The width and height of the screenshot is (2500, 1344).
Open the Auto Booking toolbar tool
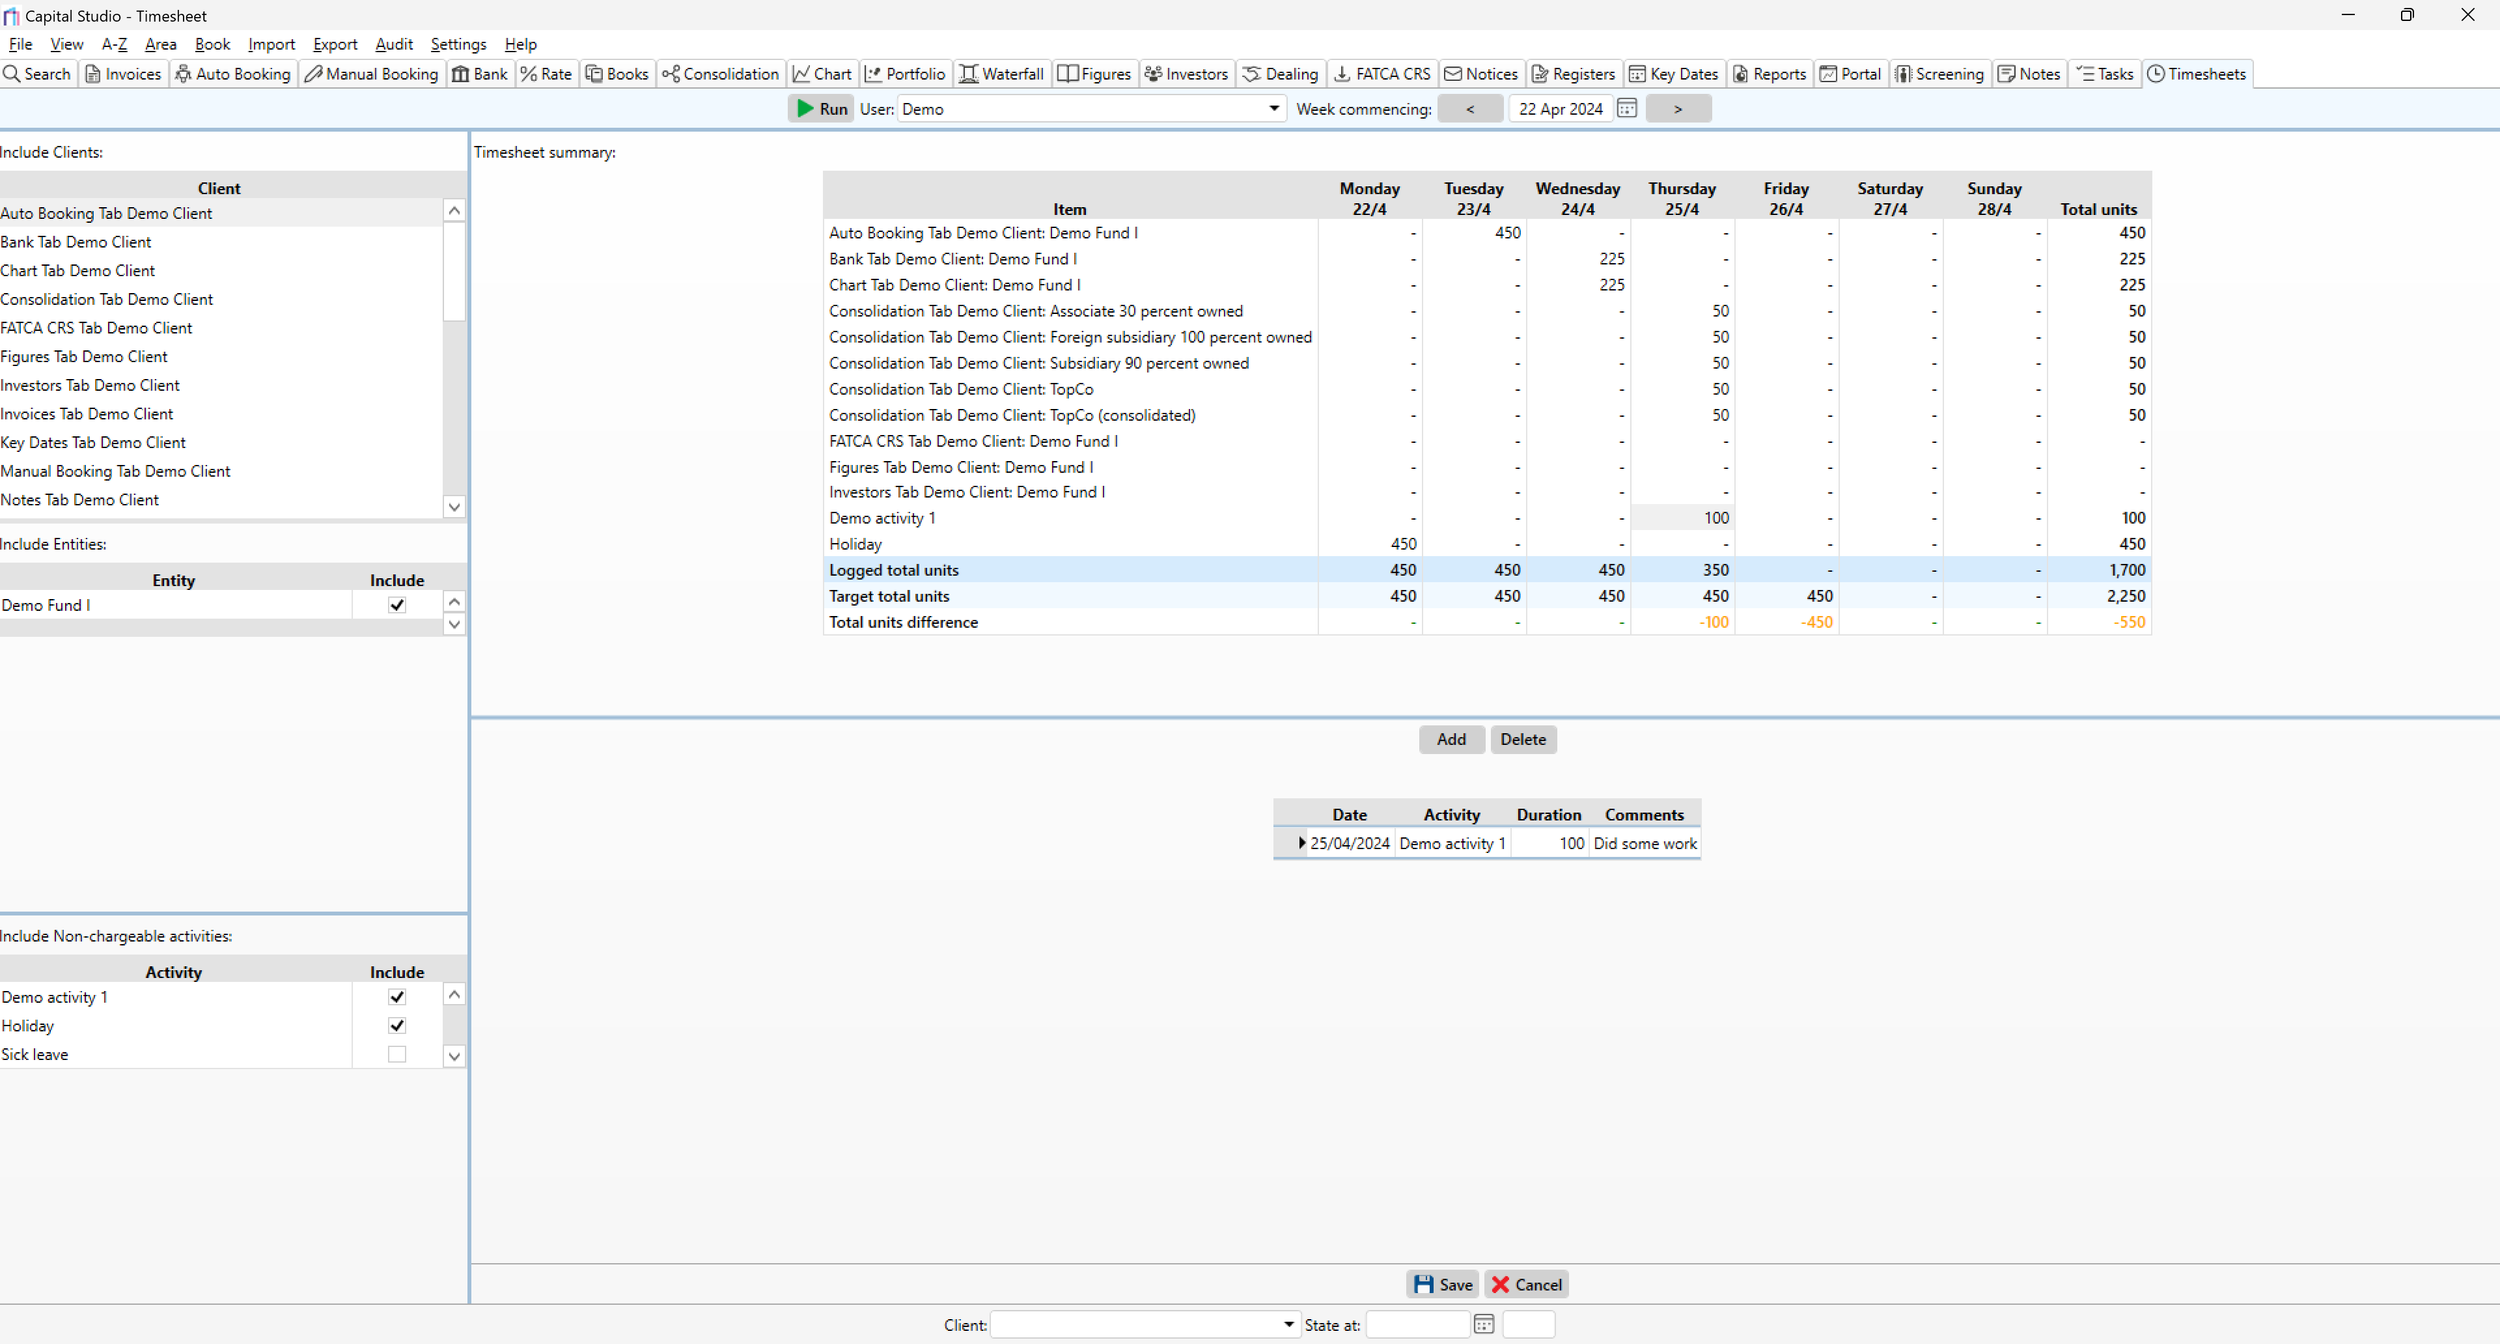(x=232, y=73)
